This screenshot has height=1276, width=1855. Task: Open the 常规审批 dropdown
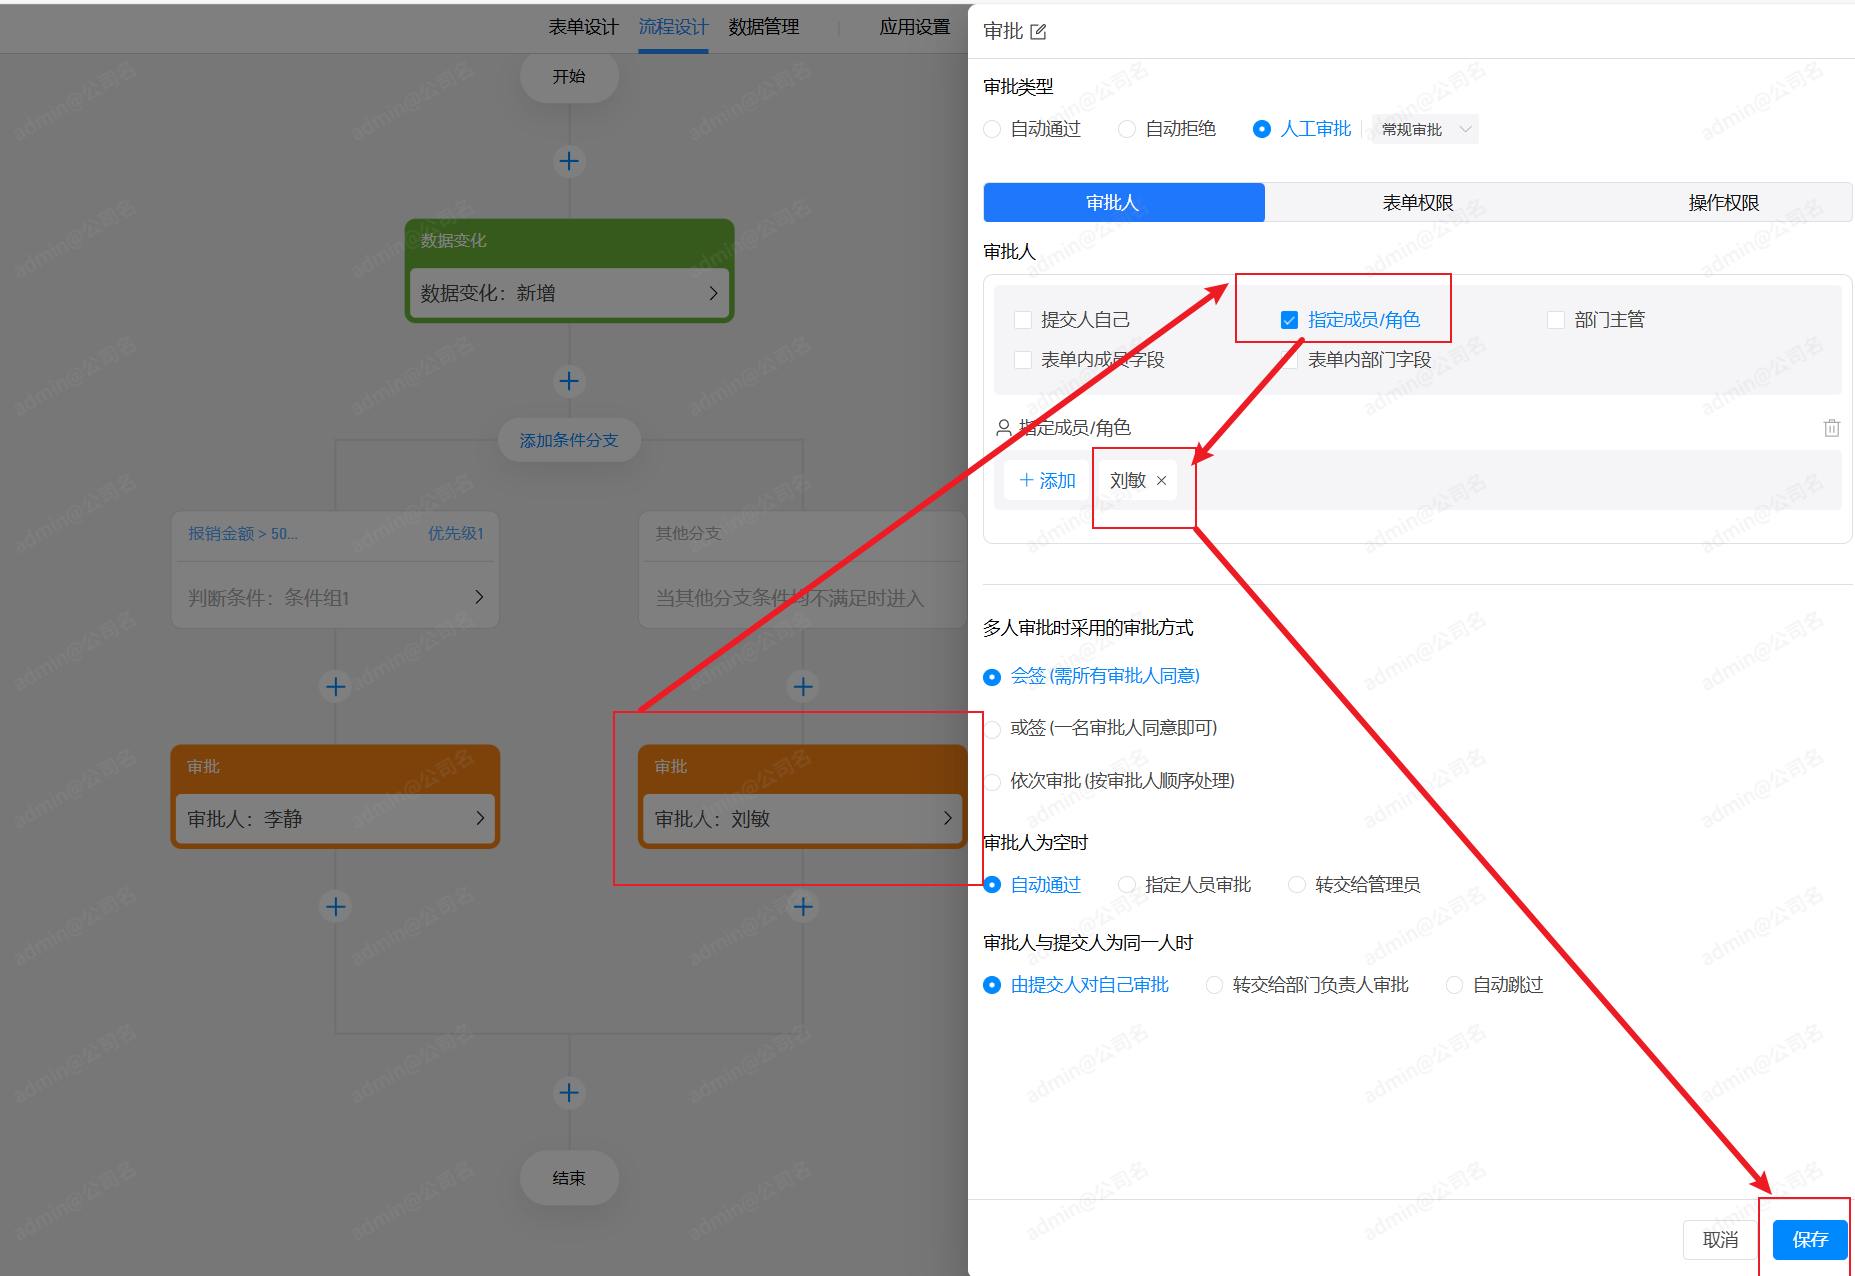point(1425,129)
